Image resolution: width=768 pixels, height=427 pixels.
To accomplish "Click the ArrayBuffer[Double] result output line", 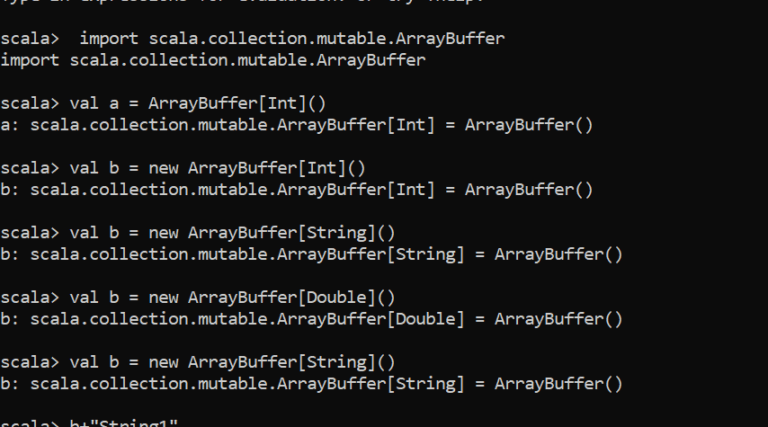I will coord(312,319).
